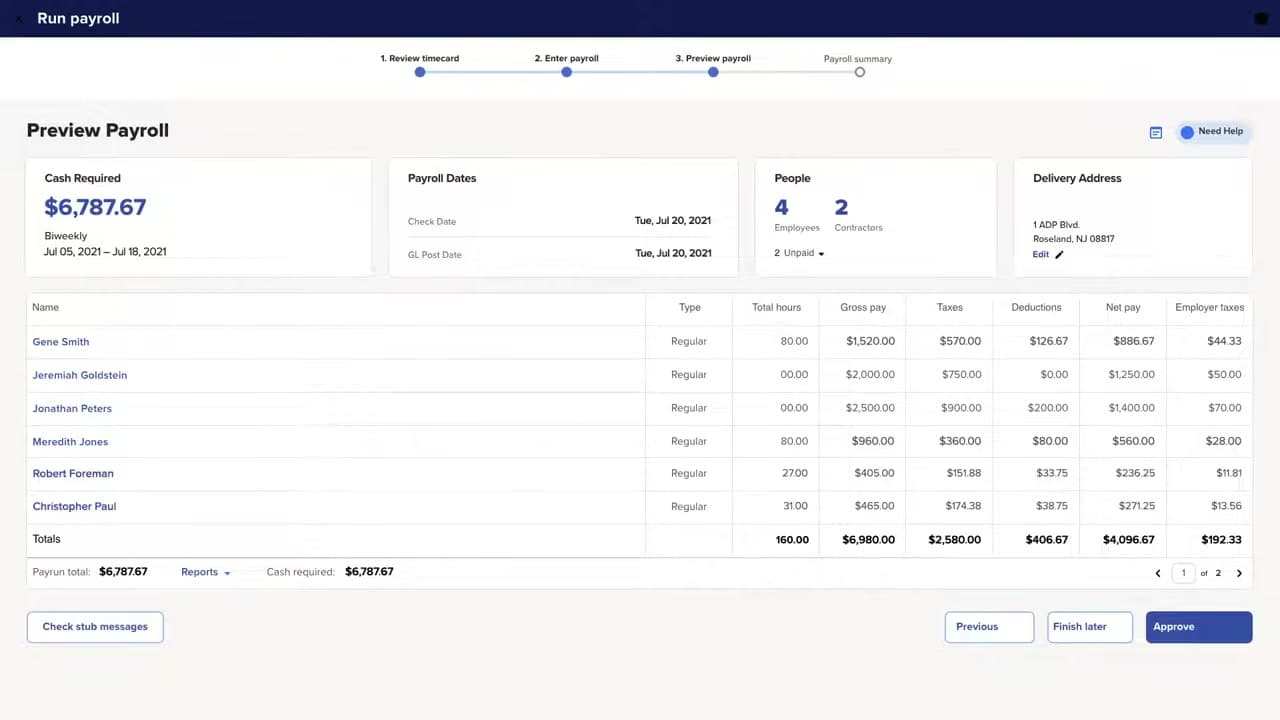Click the Gross pay column header
The width and height of the screenshot is (1280, 720).
[861, 308]
